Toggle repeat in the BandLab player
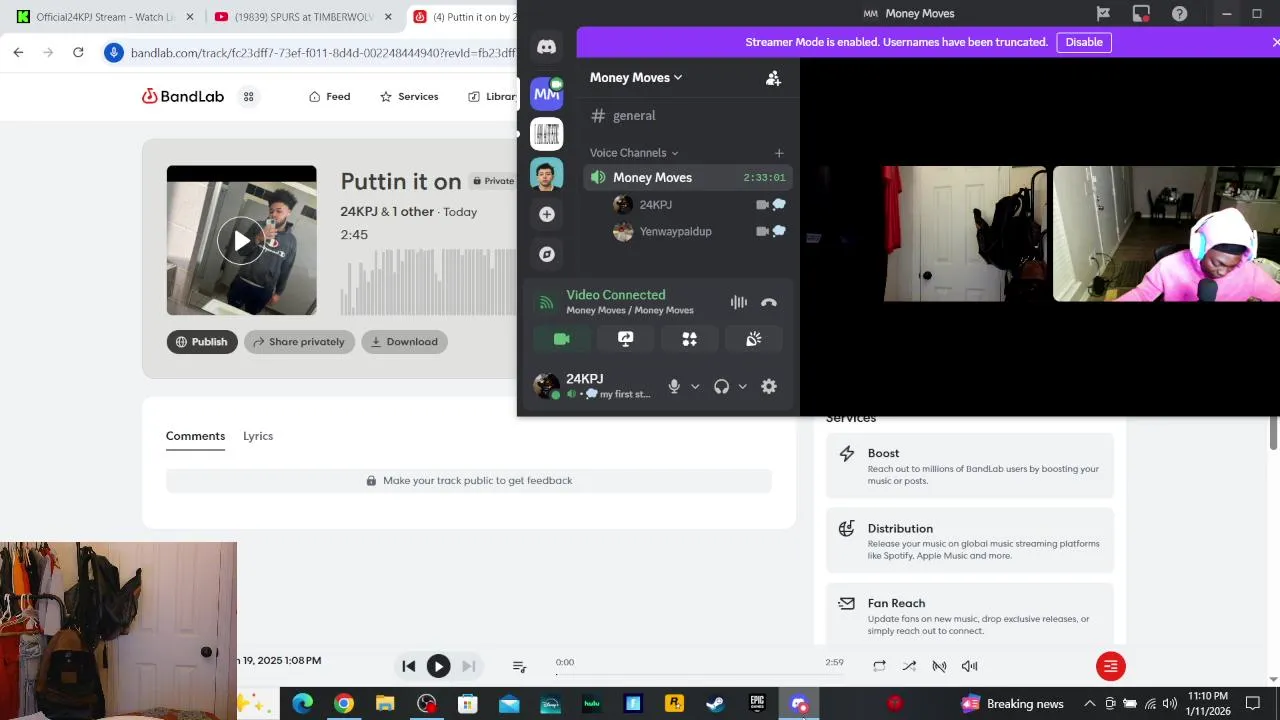 [879, 666]
